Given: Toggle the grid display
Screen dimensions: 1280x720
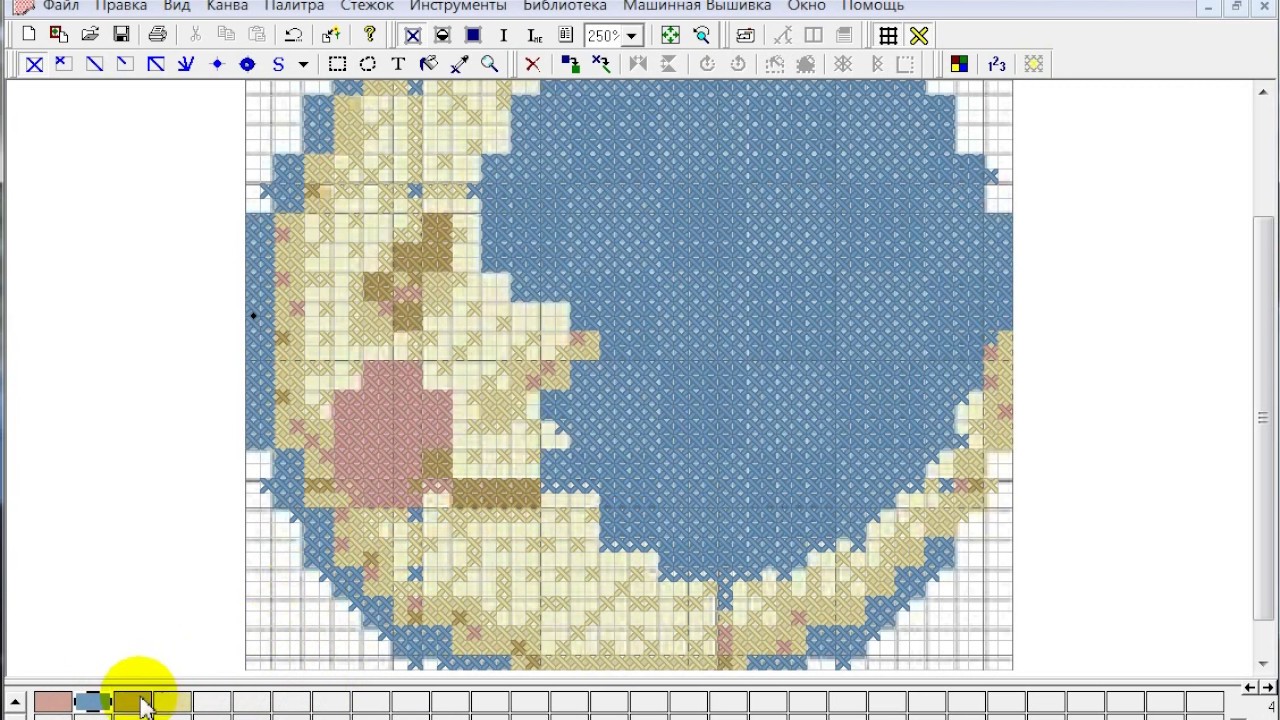Looking at the screenshot, I should pyautogui.click(x=888, y=35).
